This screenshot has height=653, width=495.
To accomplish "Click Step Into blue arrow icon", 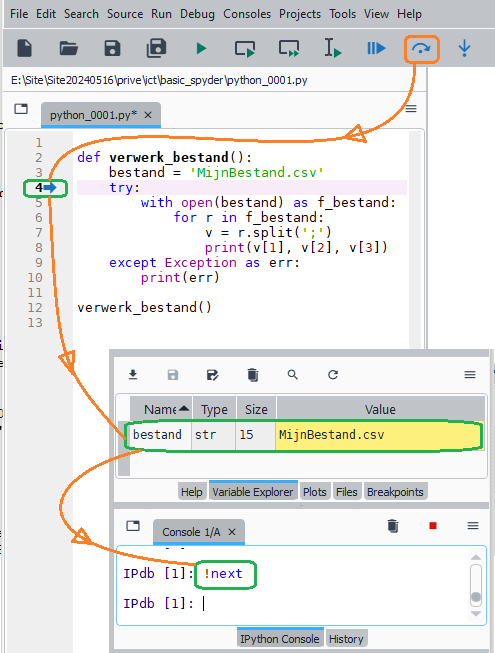I will coord(465,48).
